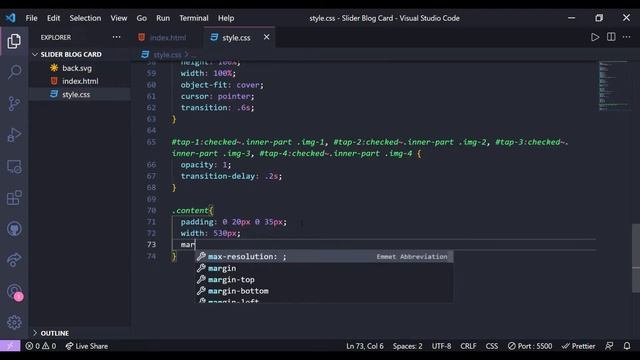The width and height of the screenshot is (640, 360).
Task: Choose the max-resolution suggestion
Action: 324,256
